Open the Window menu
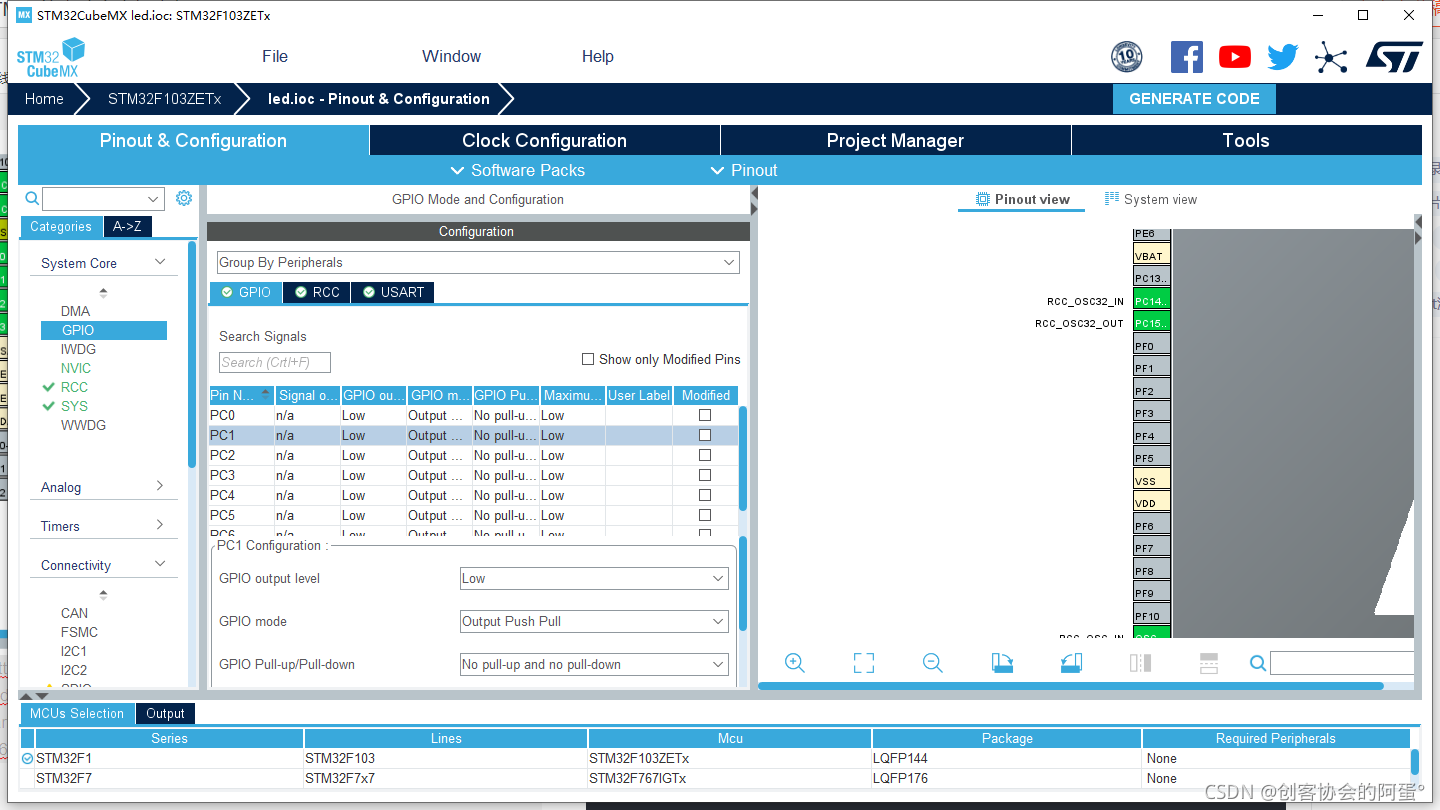This screenshot has width=1440, height=810. point(451,57)
